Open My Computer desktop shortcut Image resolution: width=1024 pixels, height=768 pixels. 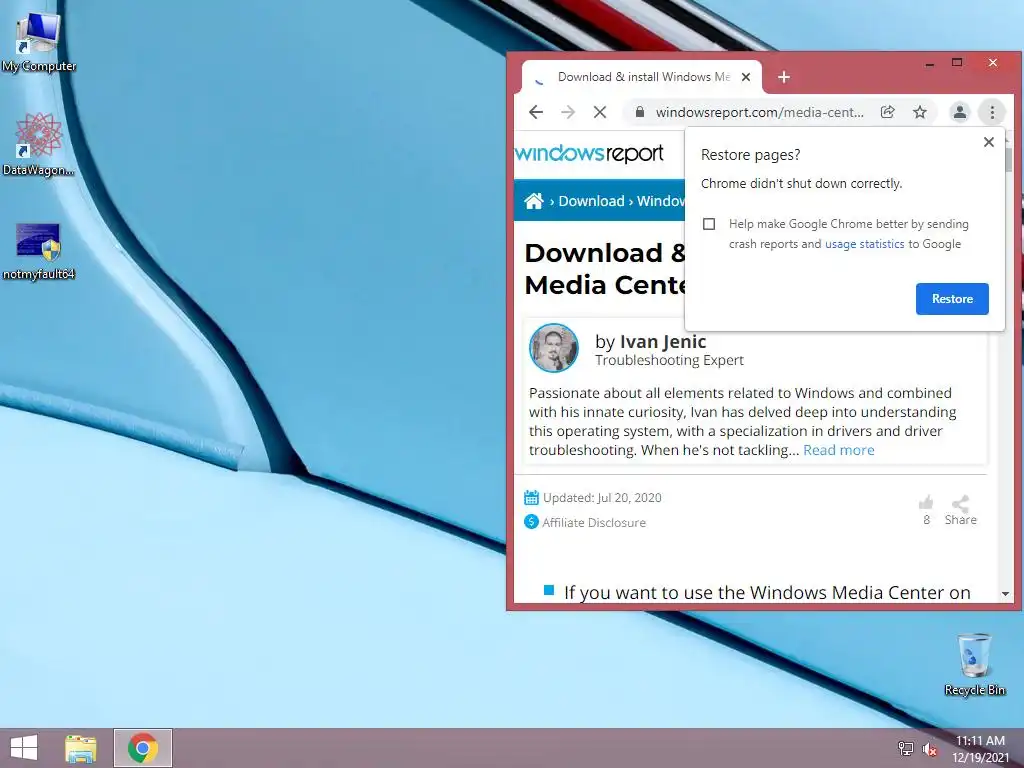point(39,42)
